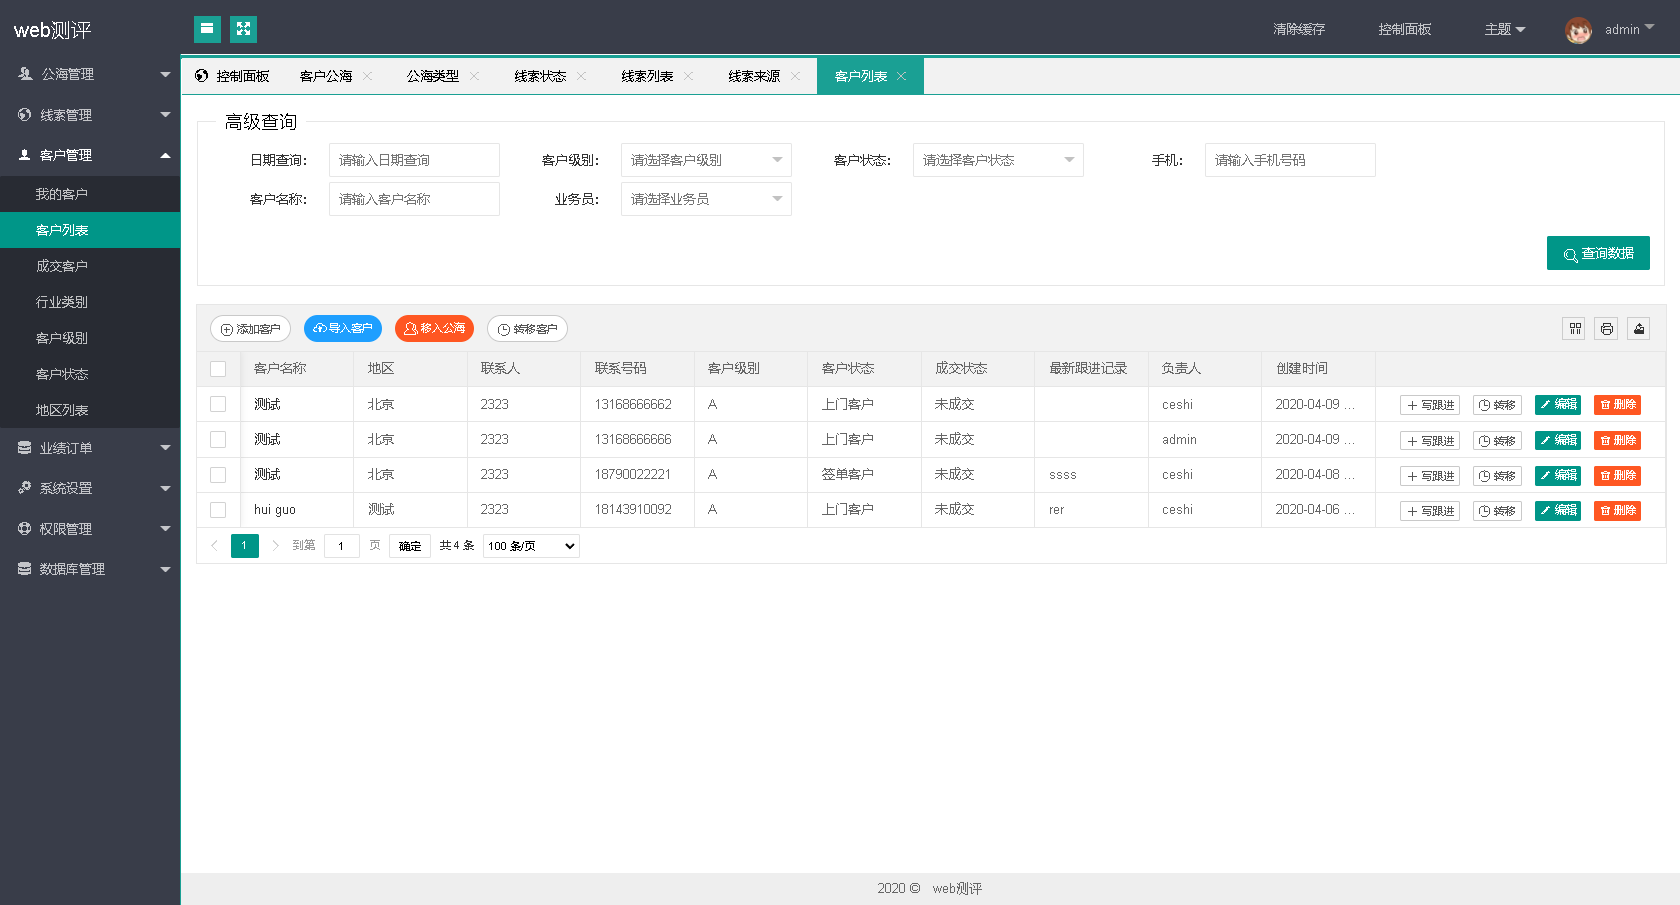Delete the hui guo customer row
The width and height of the screenshot is (1680, 905).
pos(1617,510)
